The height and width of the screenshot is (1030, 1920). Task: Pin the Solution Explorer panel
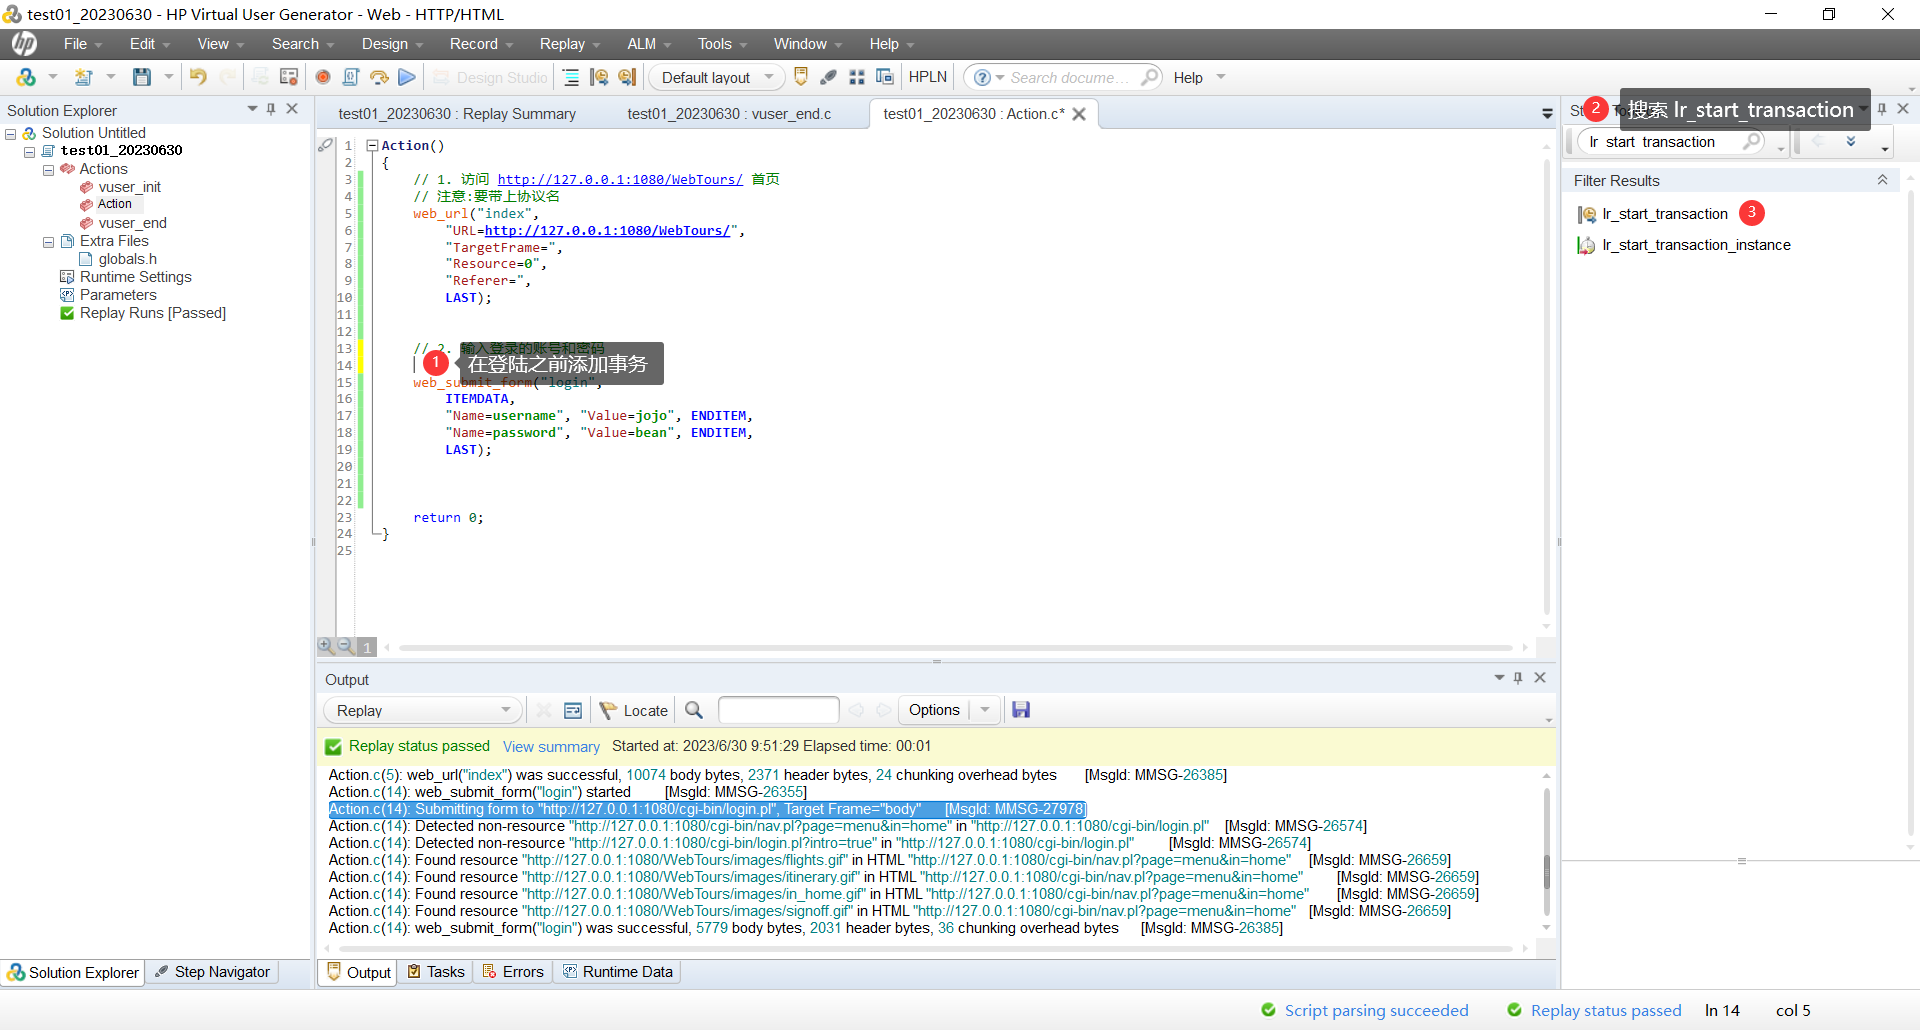pos(271,109)
